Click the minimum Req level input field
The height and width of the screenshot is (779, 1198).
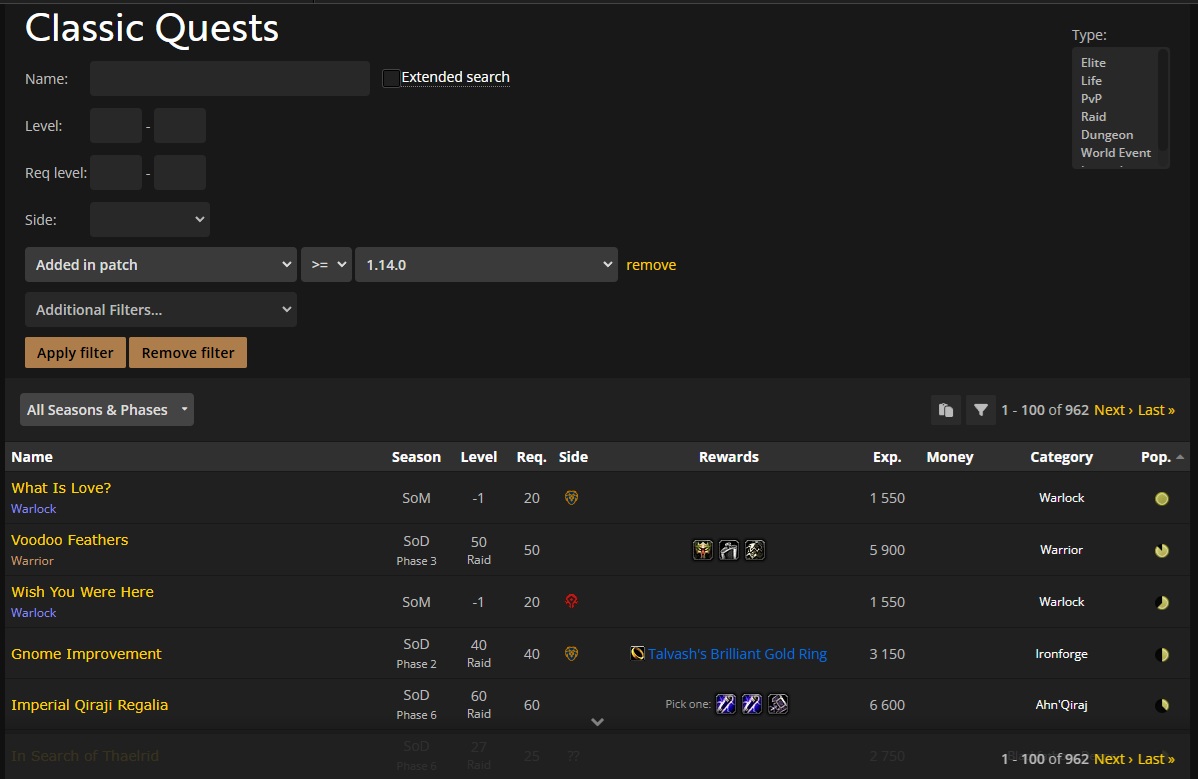pos(116,173)
